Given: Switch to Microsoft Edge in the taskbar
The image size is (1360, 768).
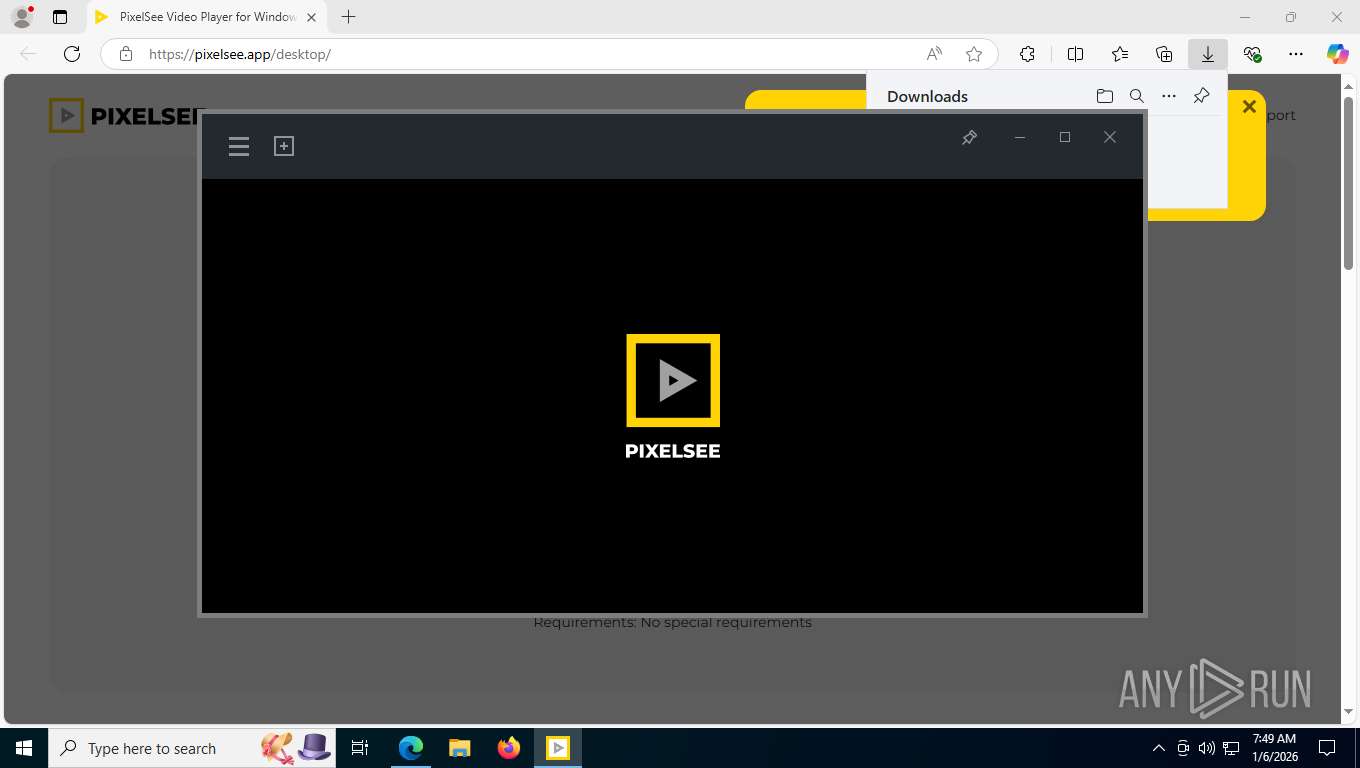Looking at the screenshot, I should [411, 748].
